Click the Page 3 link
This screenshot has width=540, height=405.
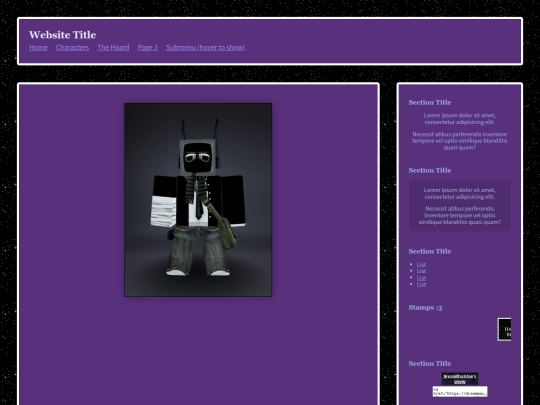148,48
